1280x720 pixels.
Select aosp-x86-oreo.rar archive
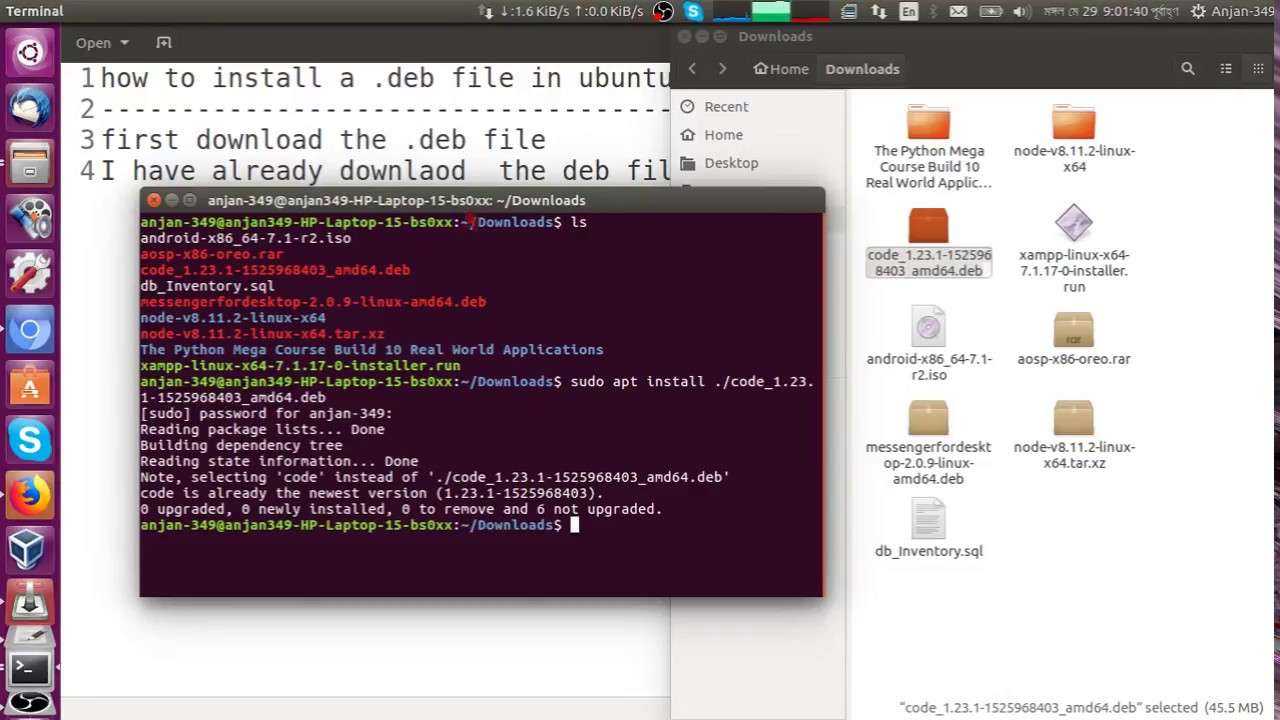[1074, 338]
